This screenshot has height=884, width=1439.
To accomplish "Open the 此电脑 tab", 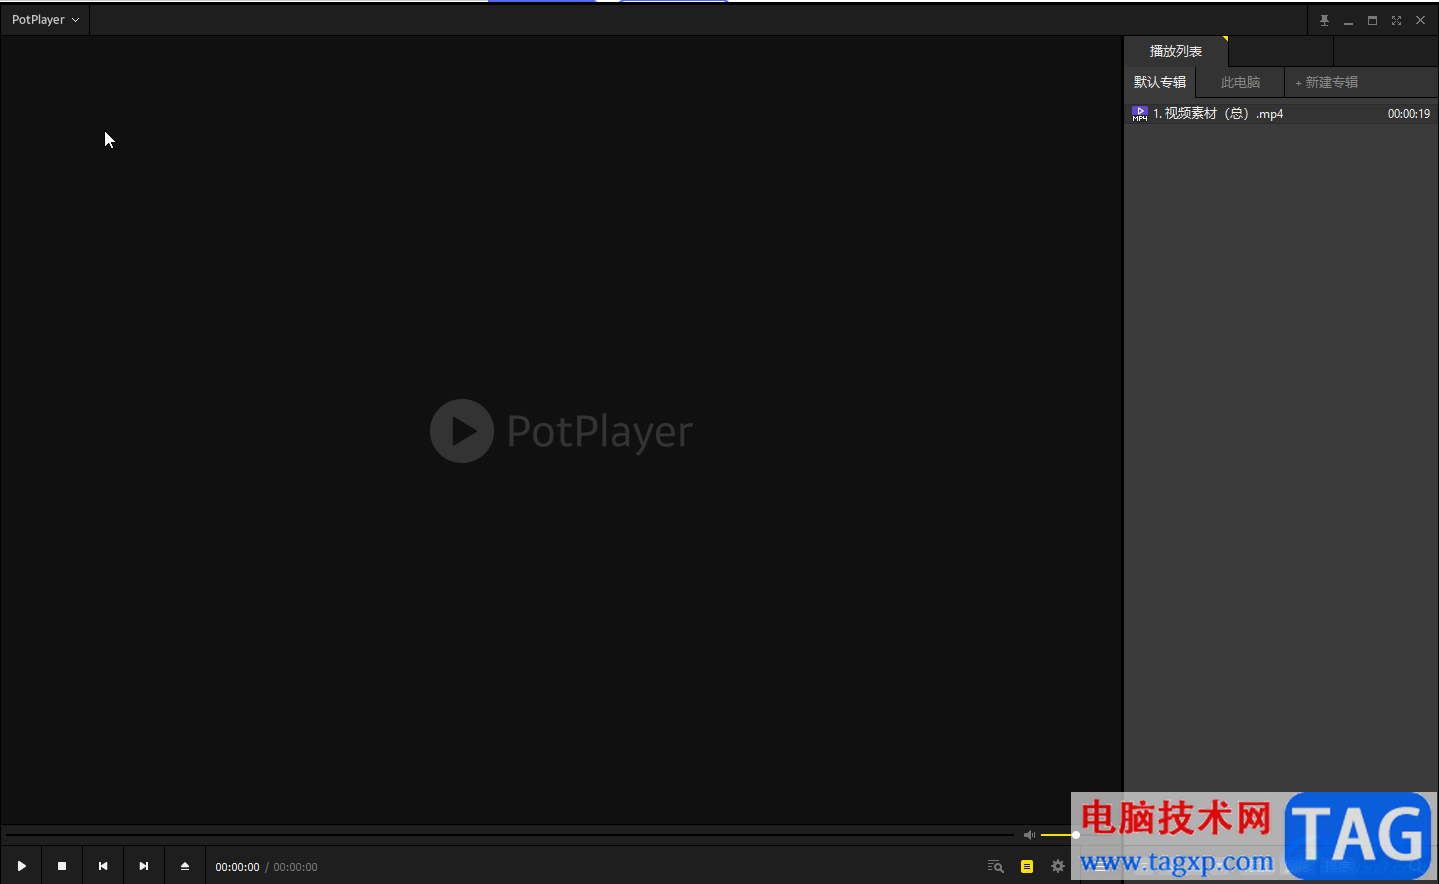I will coord(1240,82).
